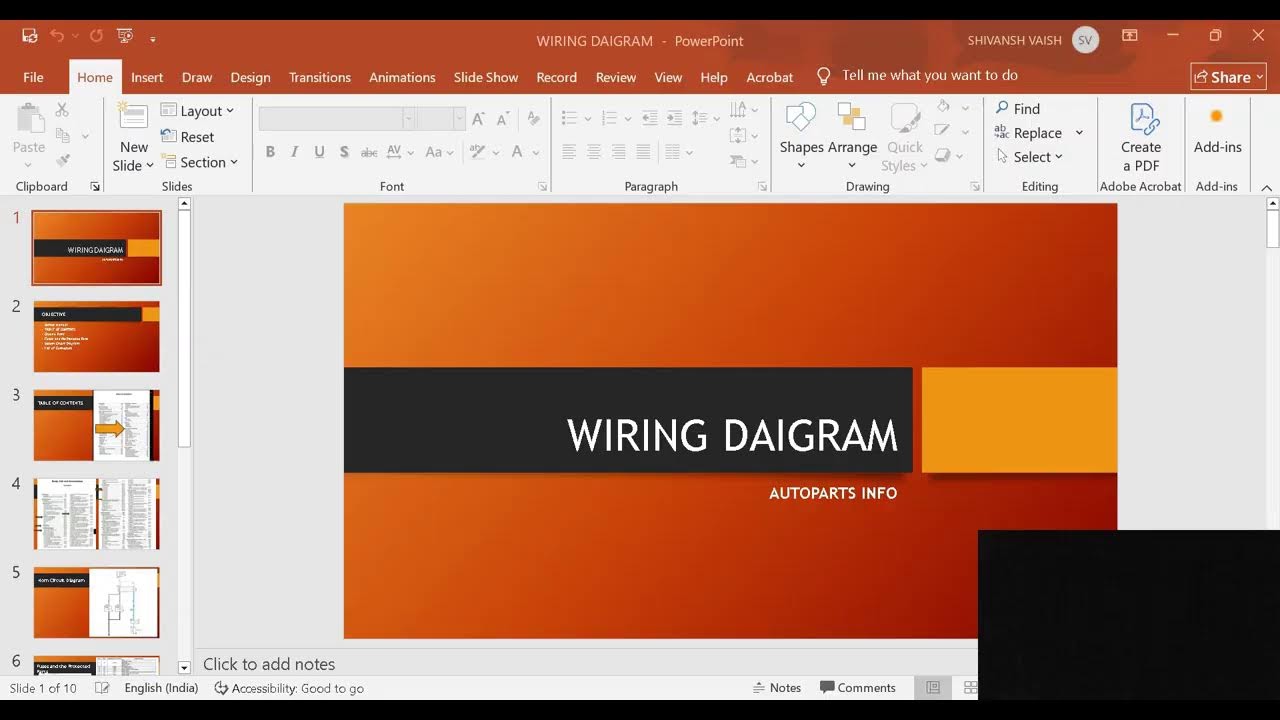
Task: Click the Cut scissors icon
Action: 62,110
